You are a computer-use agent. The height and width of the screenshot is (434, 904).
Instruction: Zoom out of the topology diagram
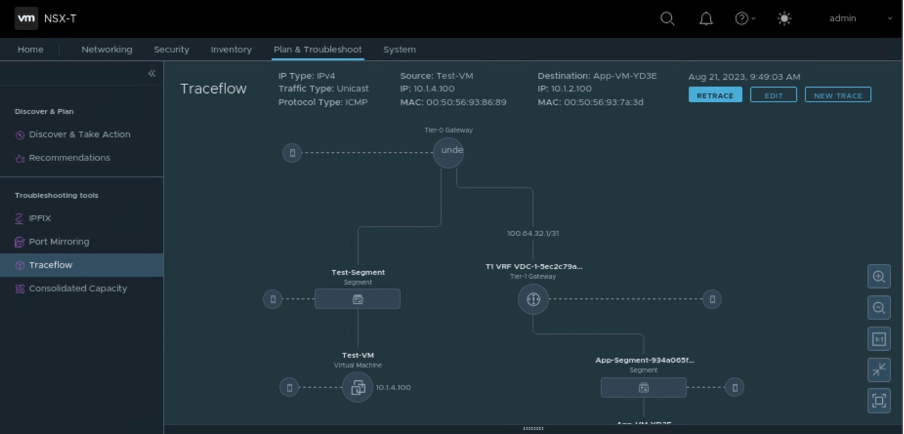[x=879, y=308]
